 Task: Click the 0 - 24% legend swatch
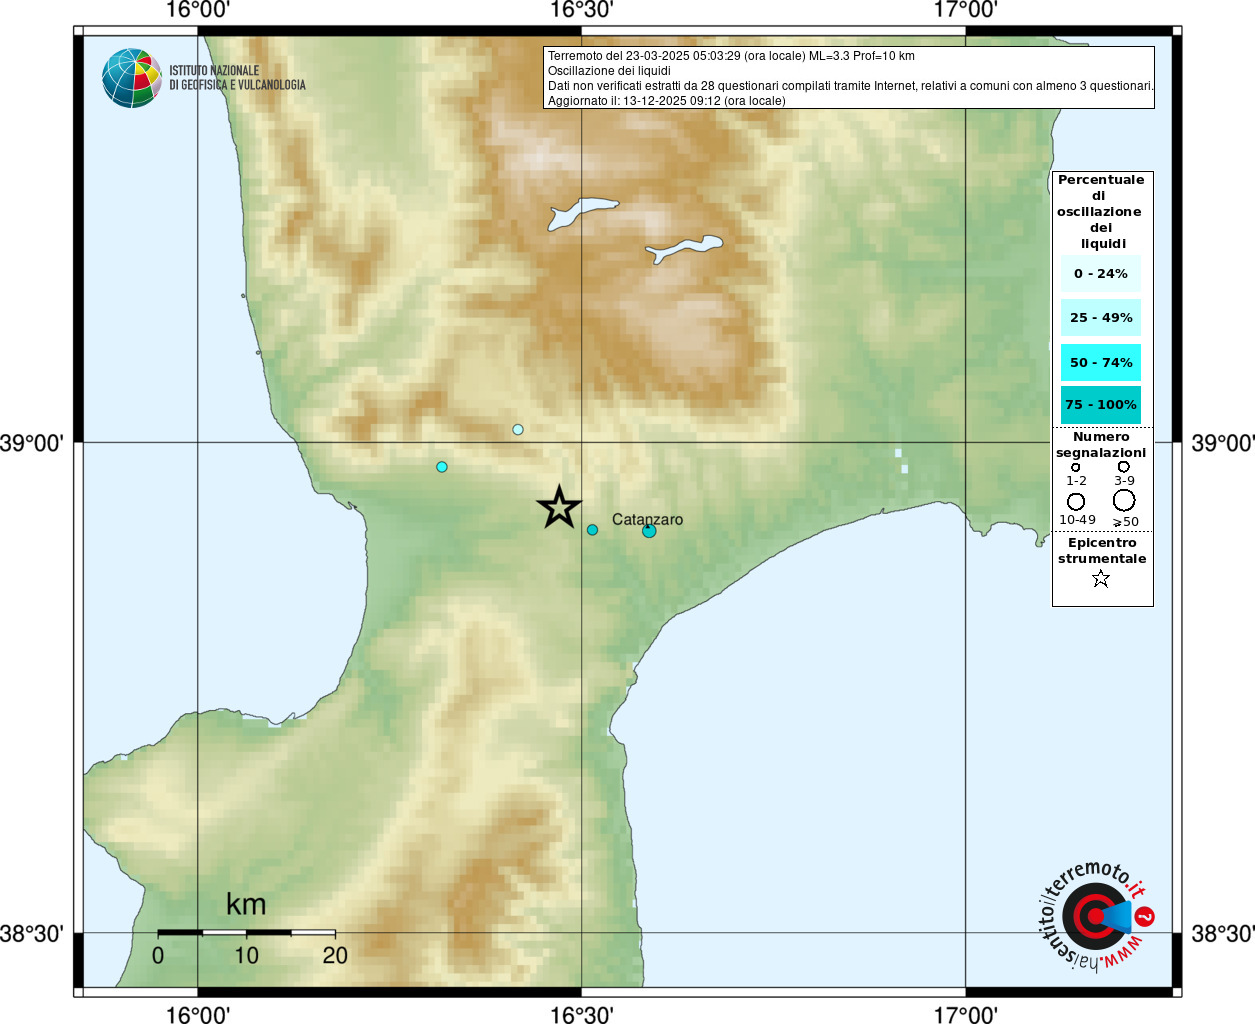pos(1101,274)
